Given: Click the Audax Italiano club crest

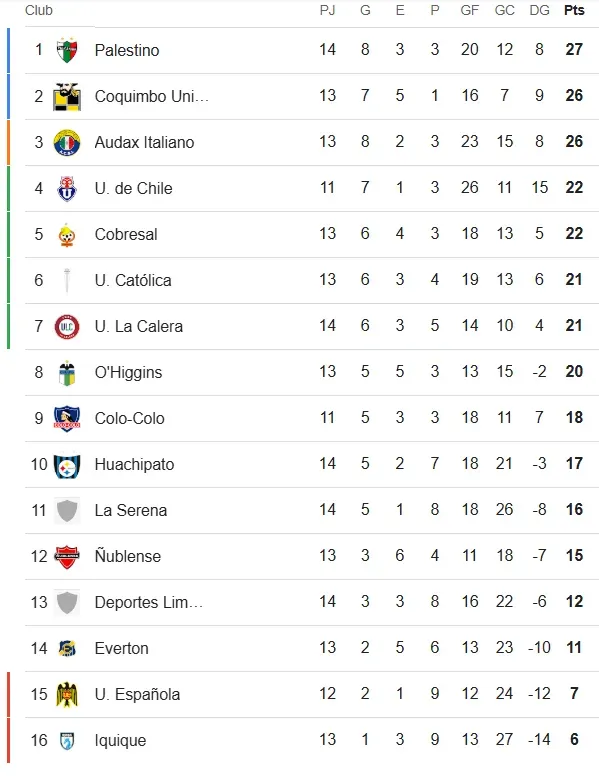Looking at the screenshot, I should (x=67, y=143).
